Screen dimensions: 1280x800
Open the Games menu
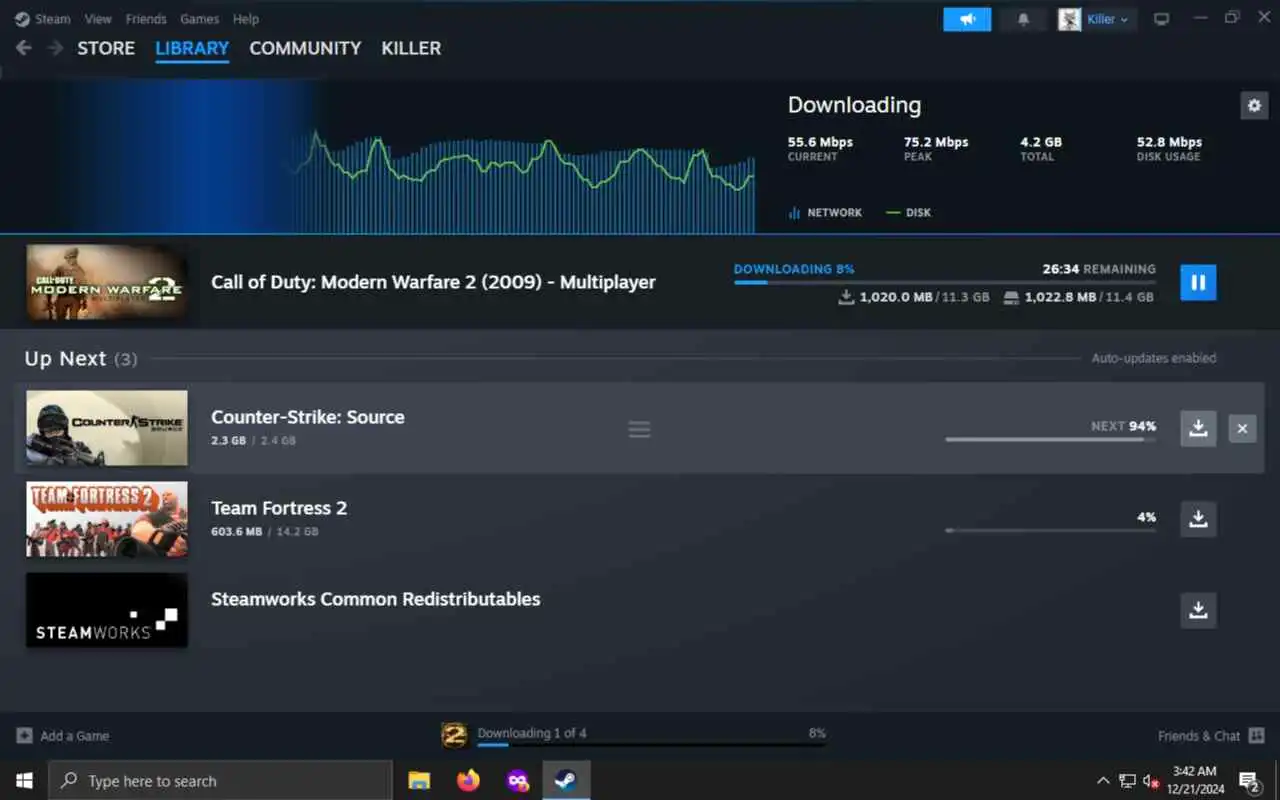point(200,19)
